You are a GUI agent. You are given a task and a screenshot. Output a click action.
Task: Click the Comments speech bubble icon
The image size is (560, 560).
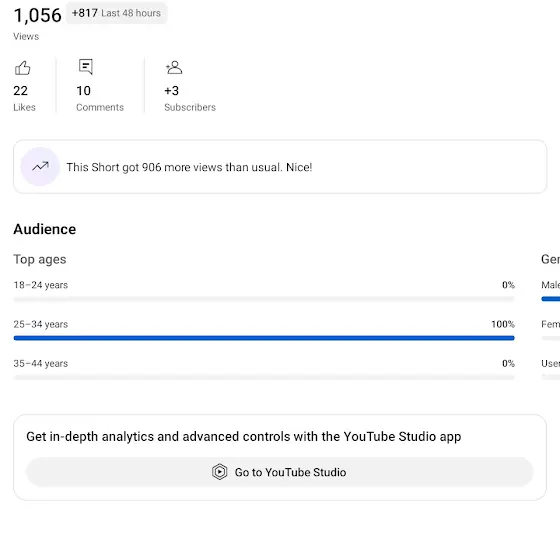tap(86, 67)
